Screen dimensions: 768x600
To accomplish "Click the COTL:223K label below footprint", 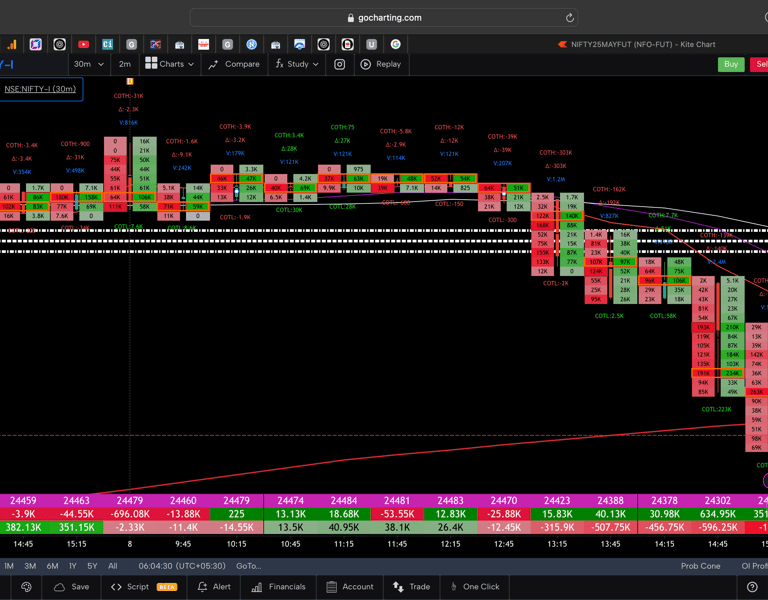I will pyautogui.click(x=716, y=409).
